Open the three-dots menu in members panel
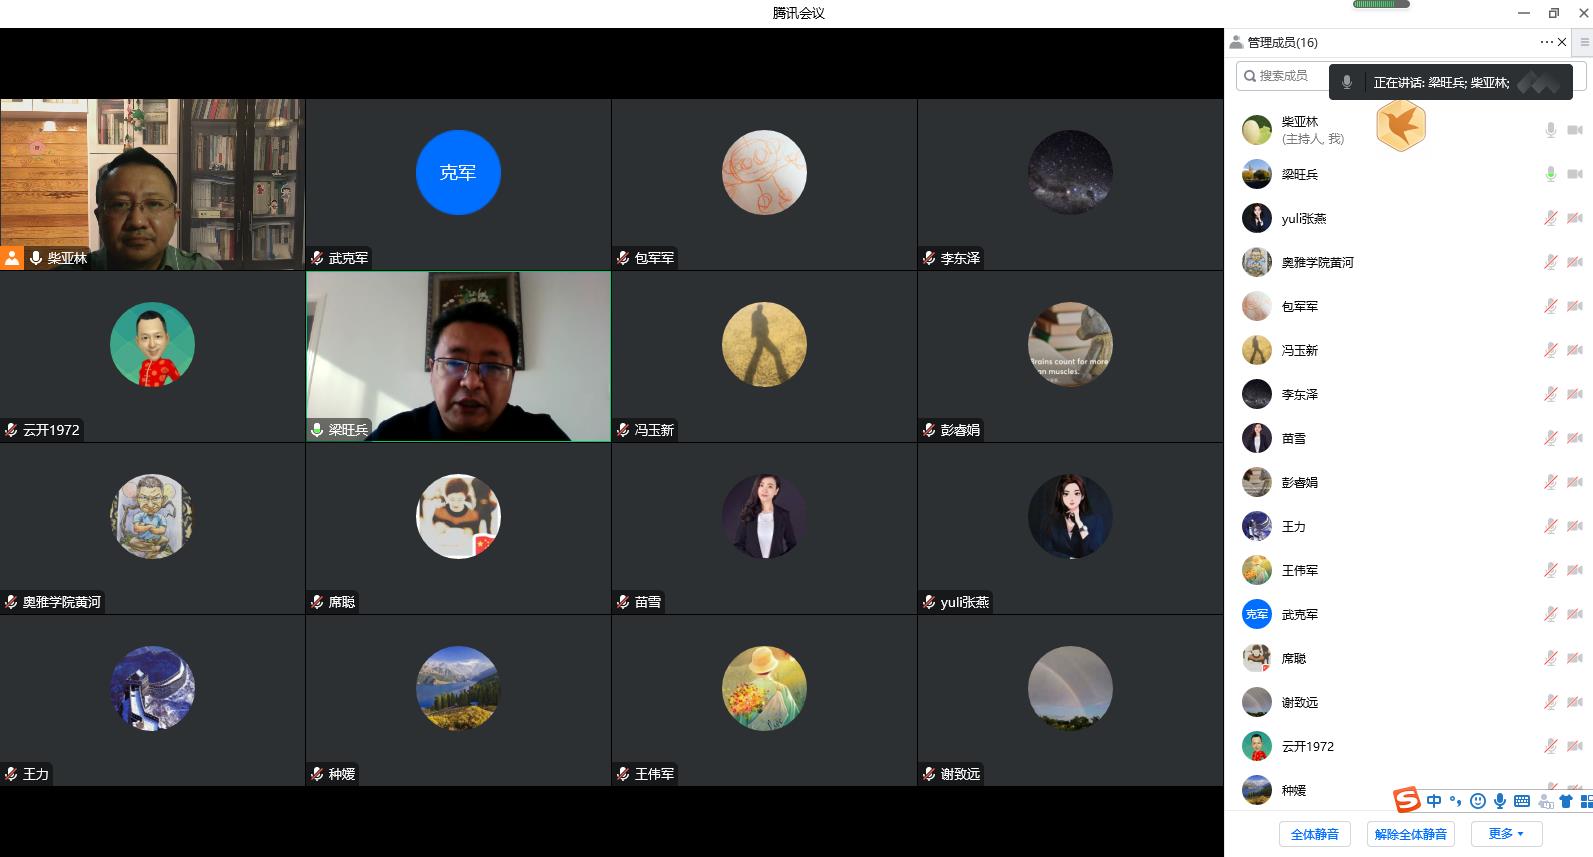This screenshot has width=1593, height=857. [x=1546, y=42]
